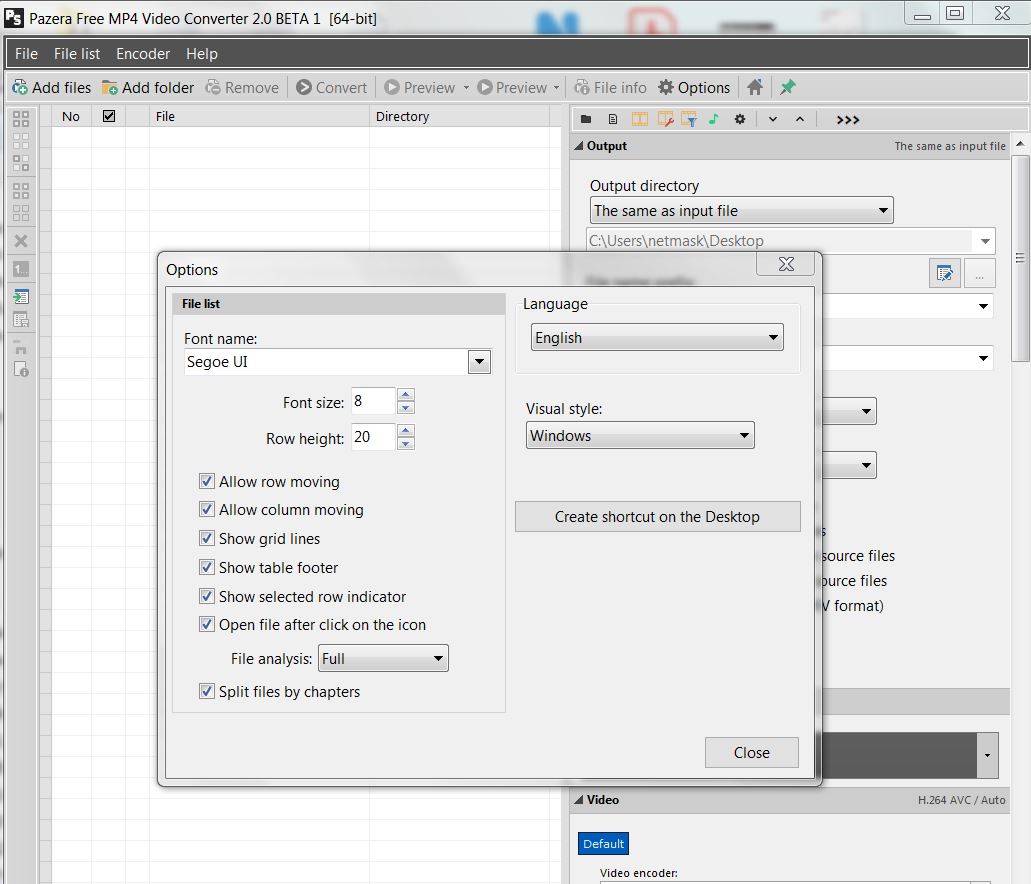Click the document icon in right panel toolbar
This screenshot has height=884, width=1031.
pyautogui.click(x=613, y=119)
